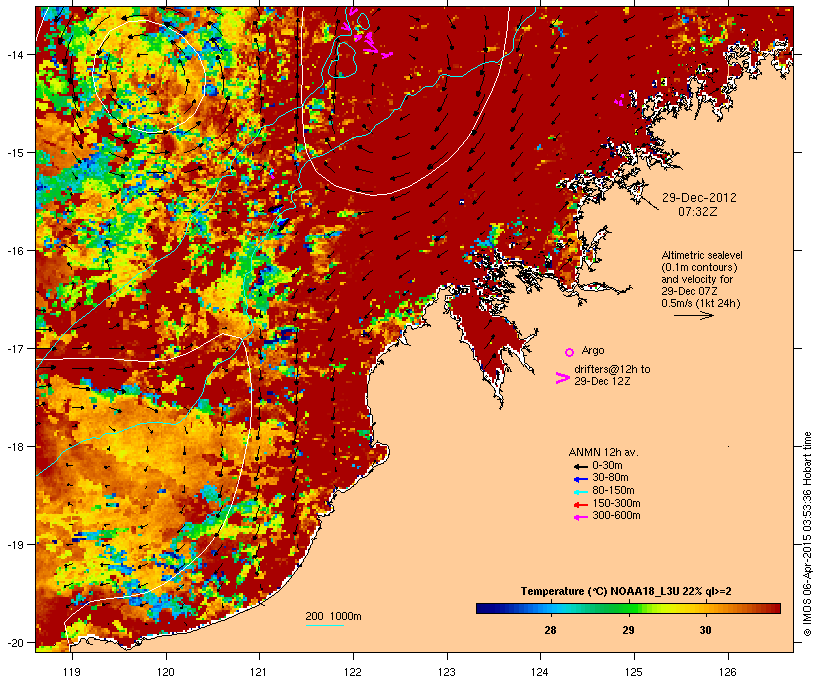820x680 pixels.
Task: Click the latitude axis label -18
Action: tap(14, 447)
